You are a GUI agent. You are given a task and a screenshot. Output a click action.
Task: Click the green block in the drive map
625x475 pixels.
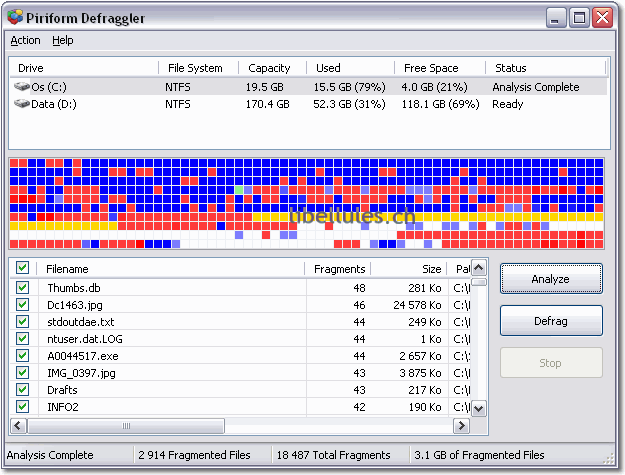[x=239, y=190]
